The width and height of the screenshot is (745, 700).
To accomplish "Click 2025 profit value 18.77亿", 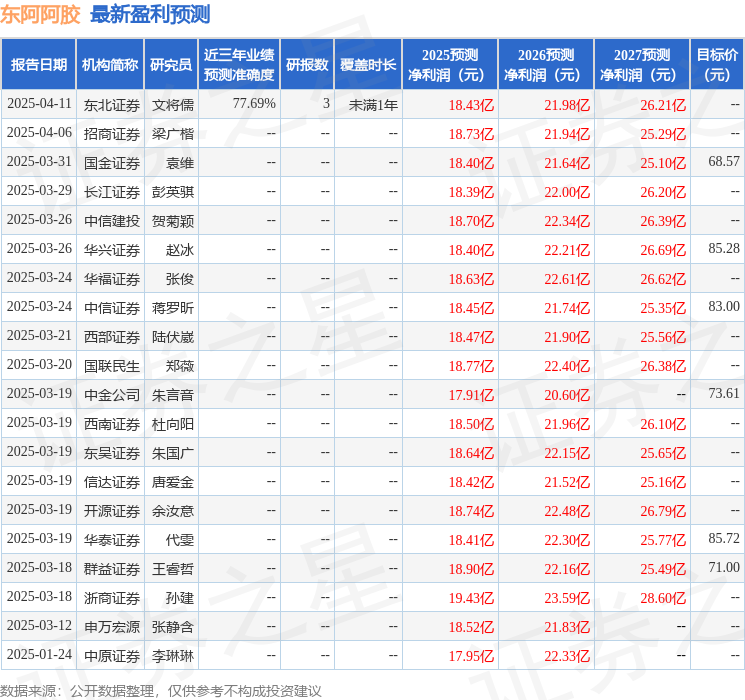I will [x=471, y=366].
